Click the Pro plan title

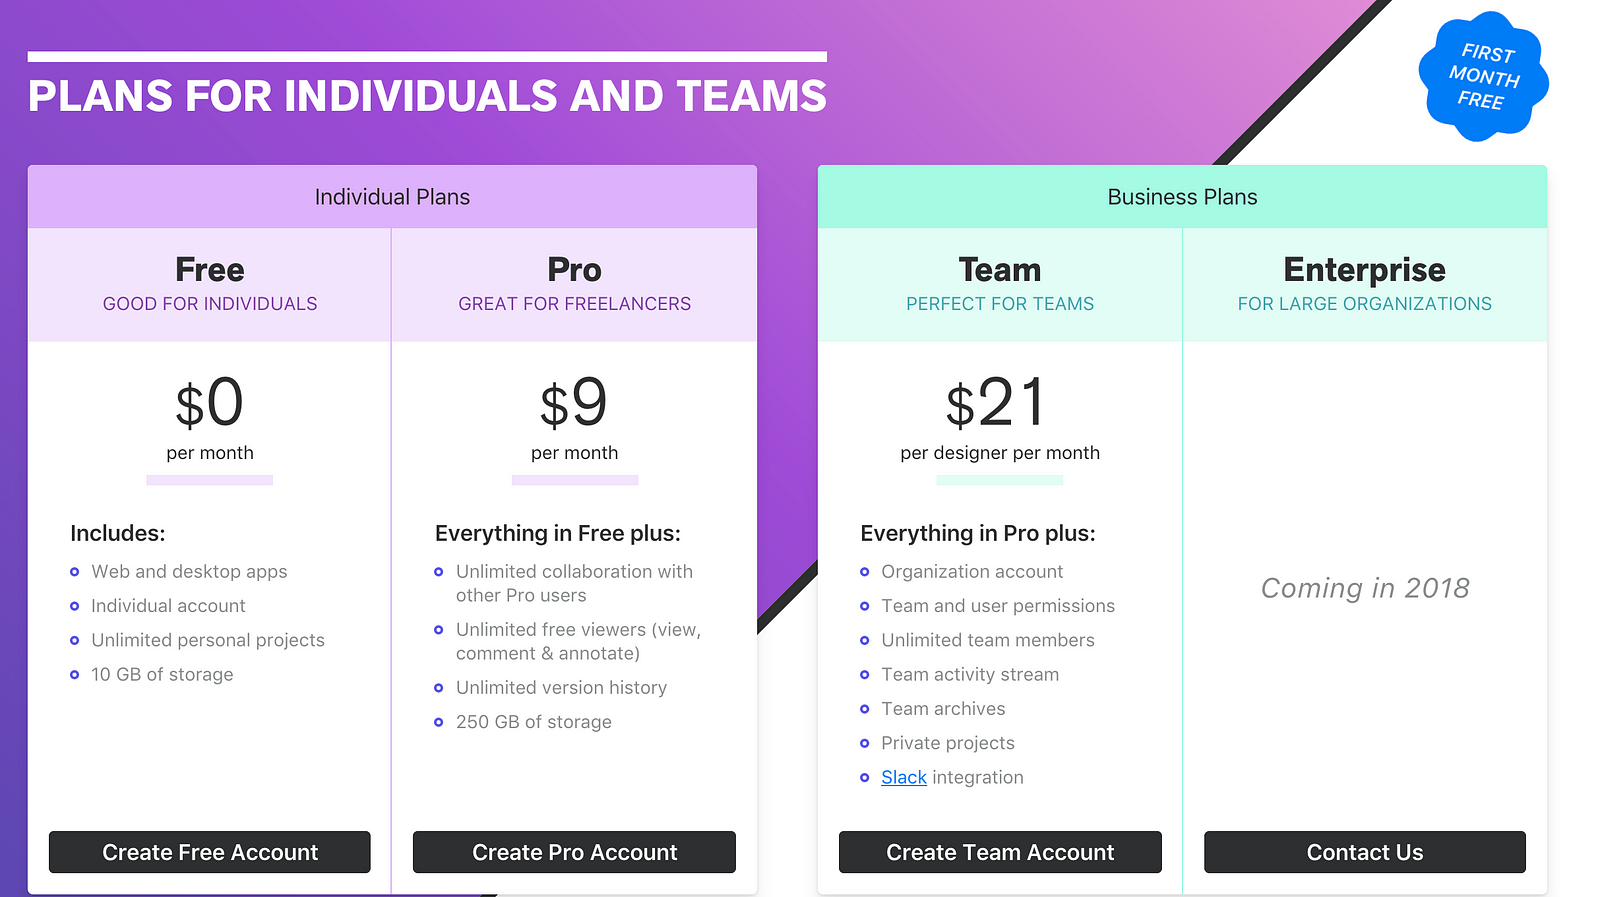pyautogui.click(x=574, y=270)
